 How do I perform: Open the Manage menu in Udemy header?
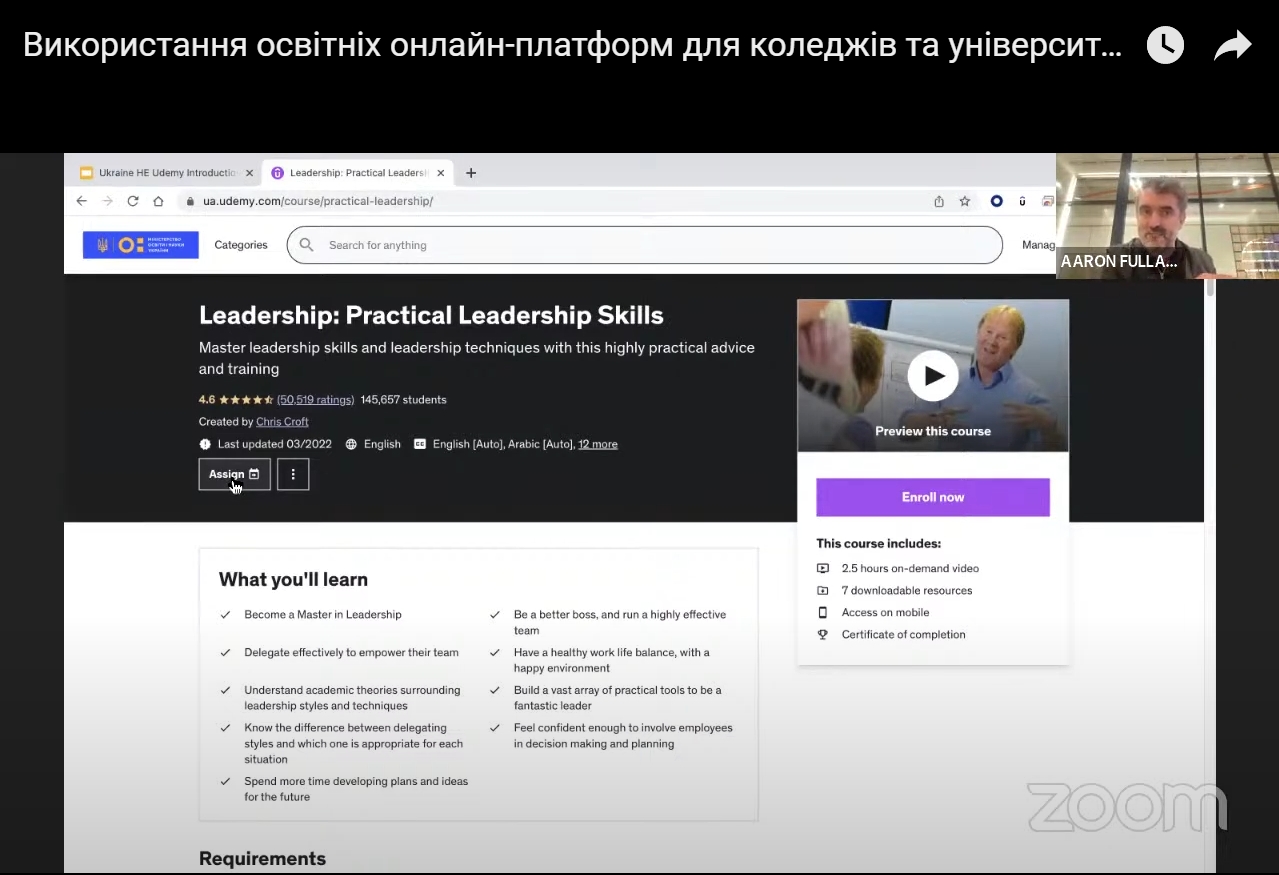1038,245
